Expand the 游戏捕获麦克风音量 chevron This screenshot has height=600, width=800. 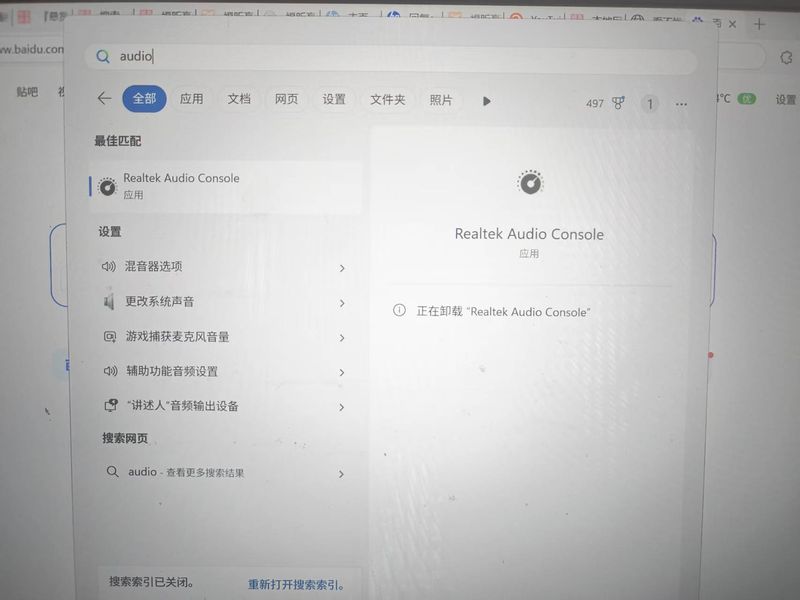pos(342,338)
